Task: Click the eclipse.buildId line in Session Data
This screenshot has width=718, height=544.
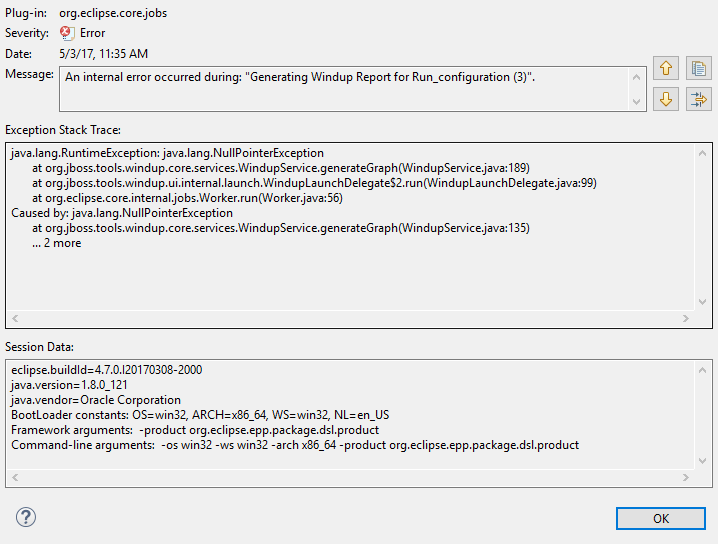Action: (x=106, y=369)
